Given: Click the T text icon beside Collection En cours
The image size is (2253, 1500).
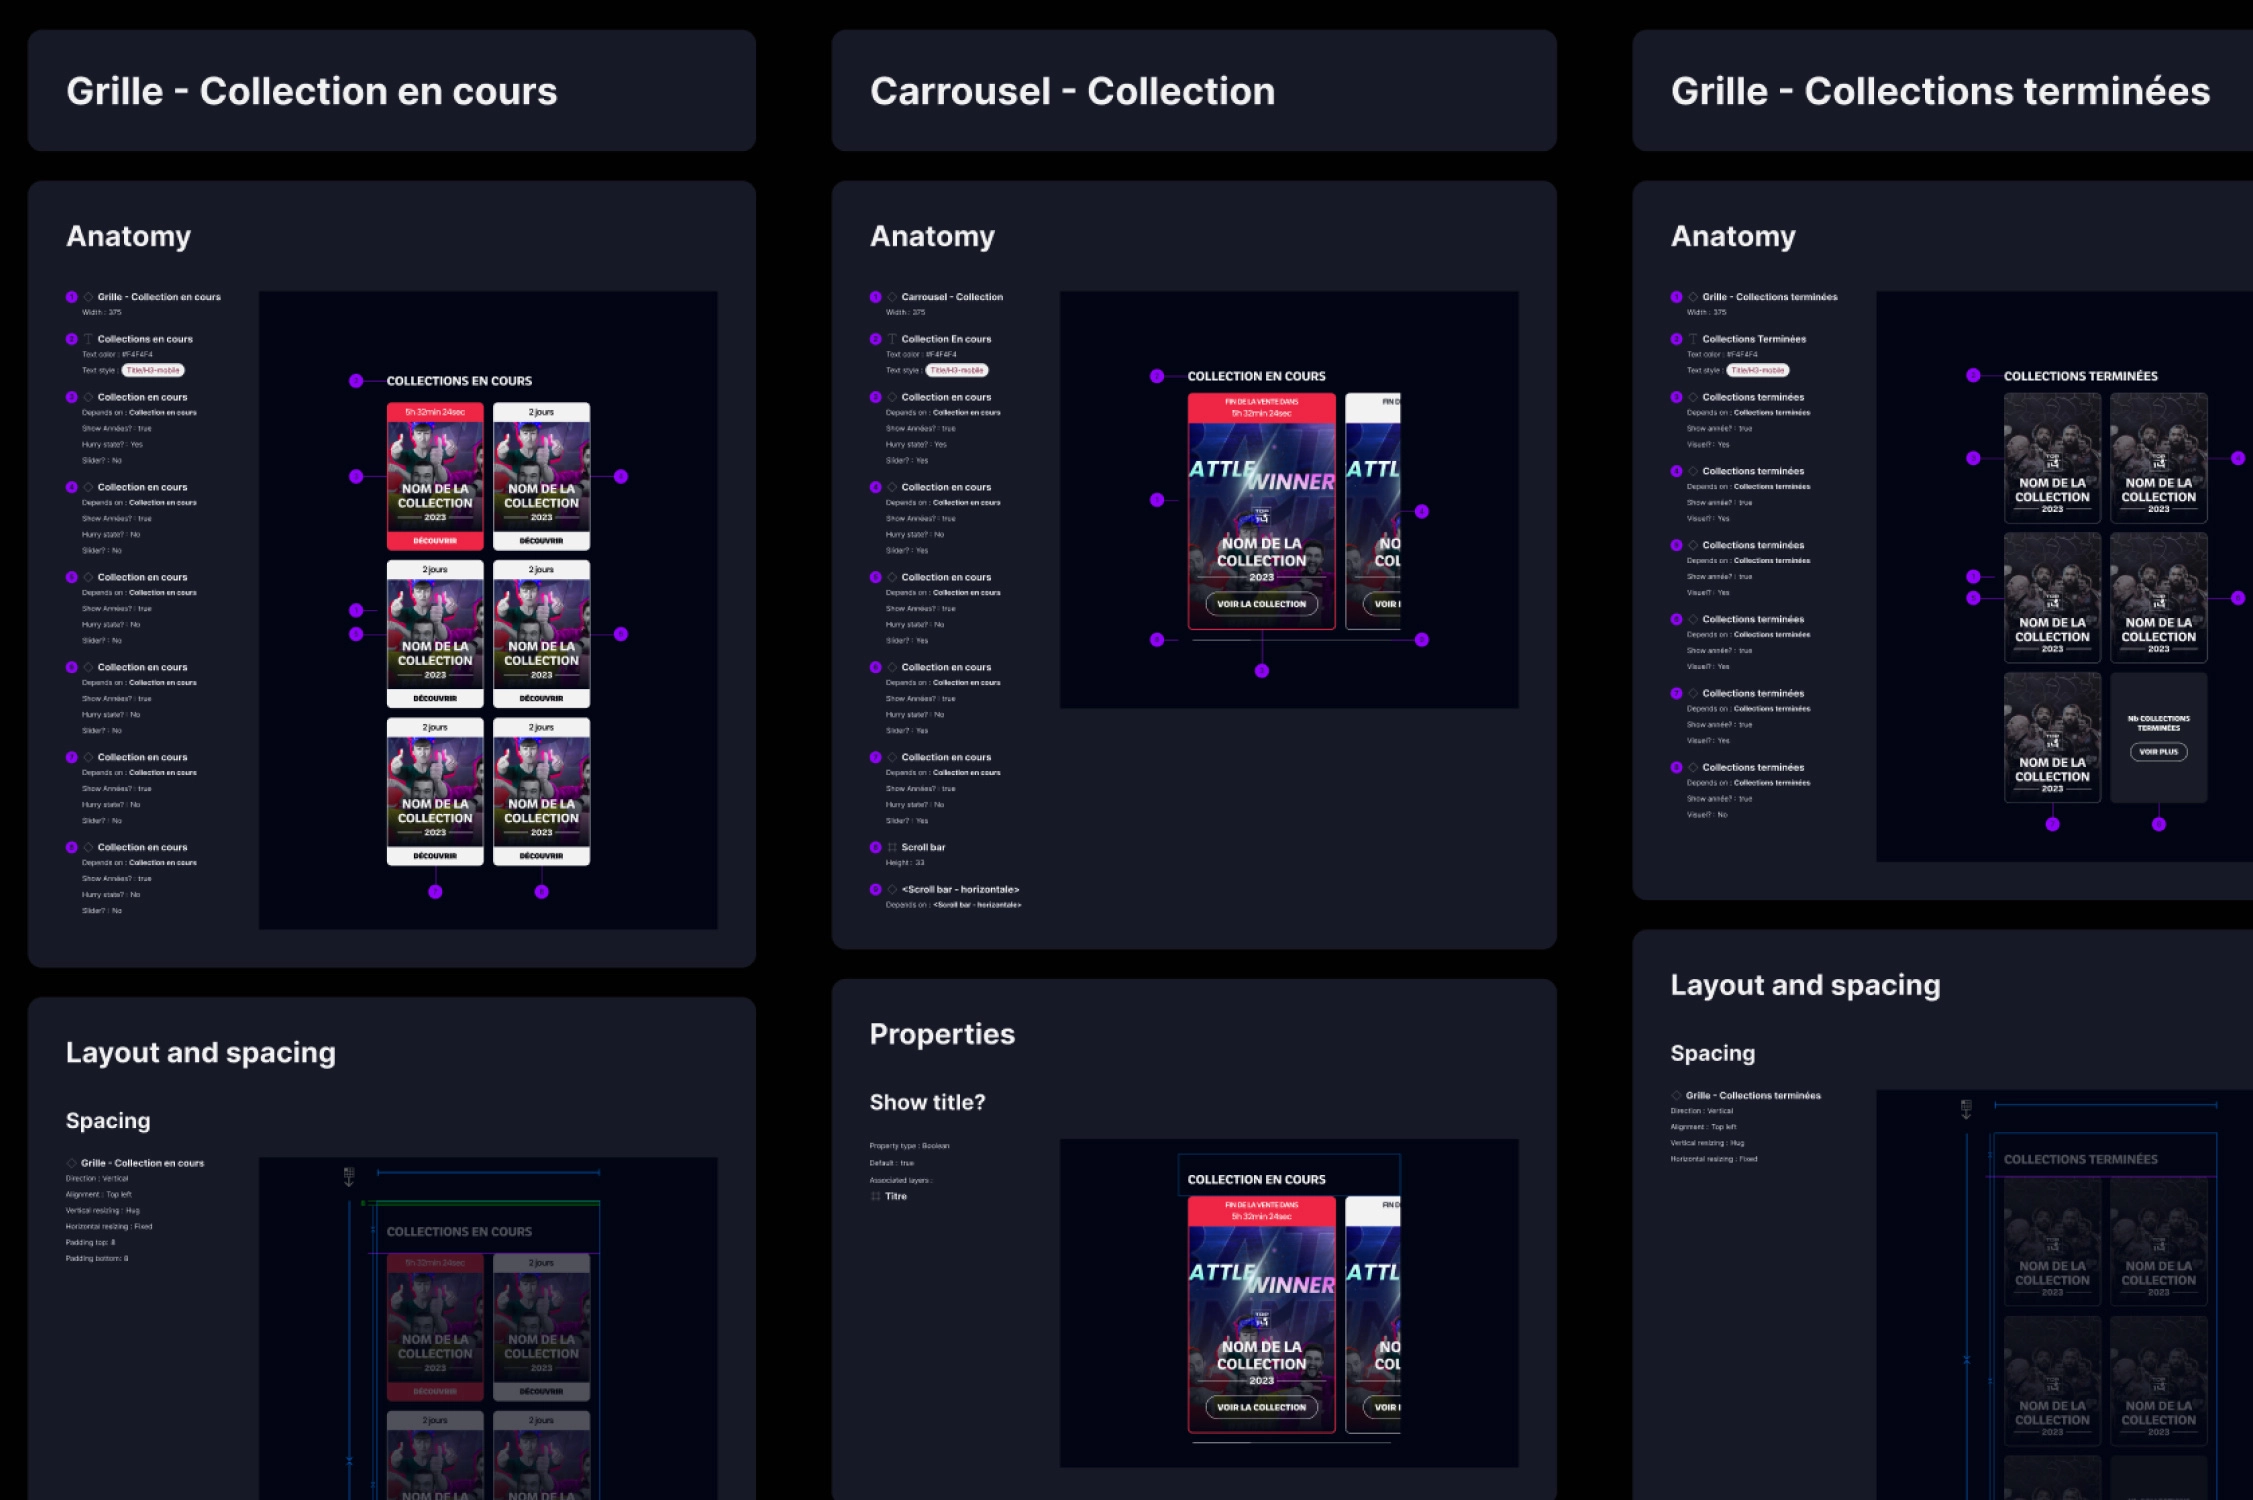Looking at the screenshot, I should tap(892, 339).
